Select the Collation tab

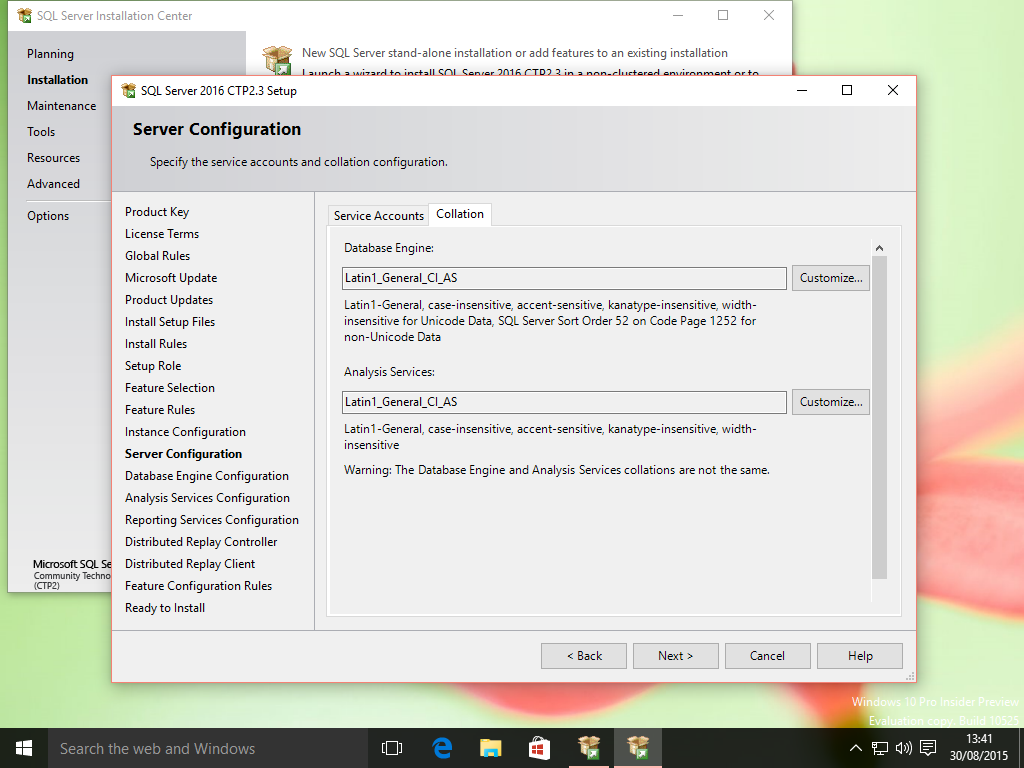[460, 214]
